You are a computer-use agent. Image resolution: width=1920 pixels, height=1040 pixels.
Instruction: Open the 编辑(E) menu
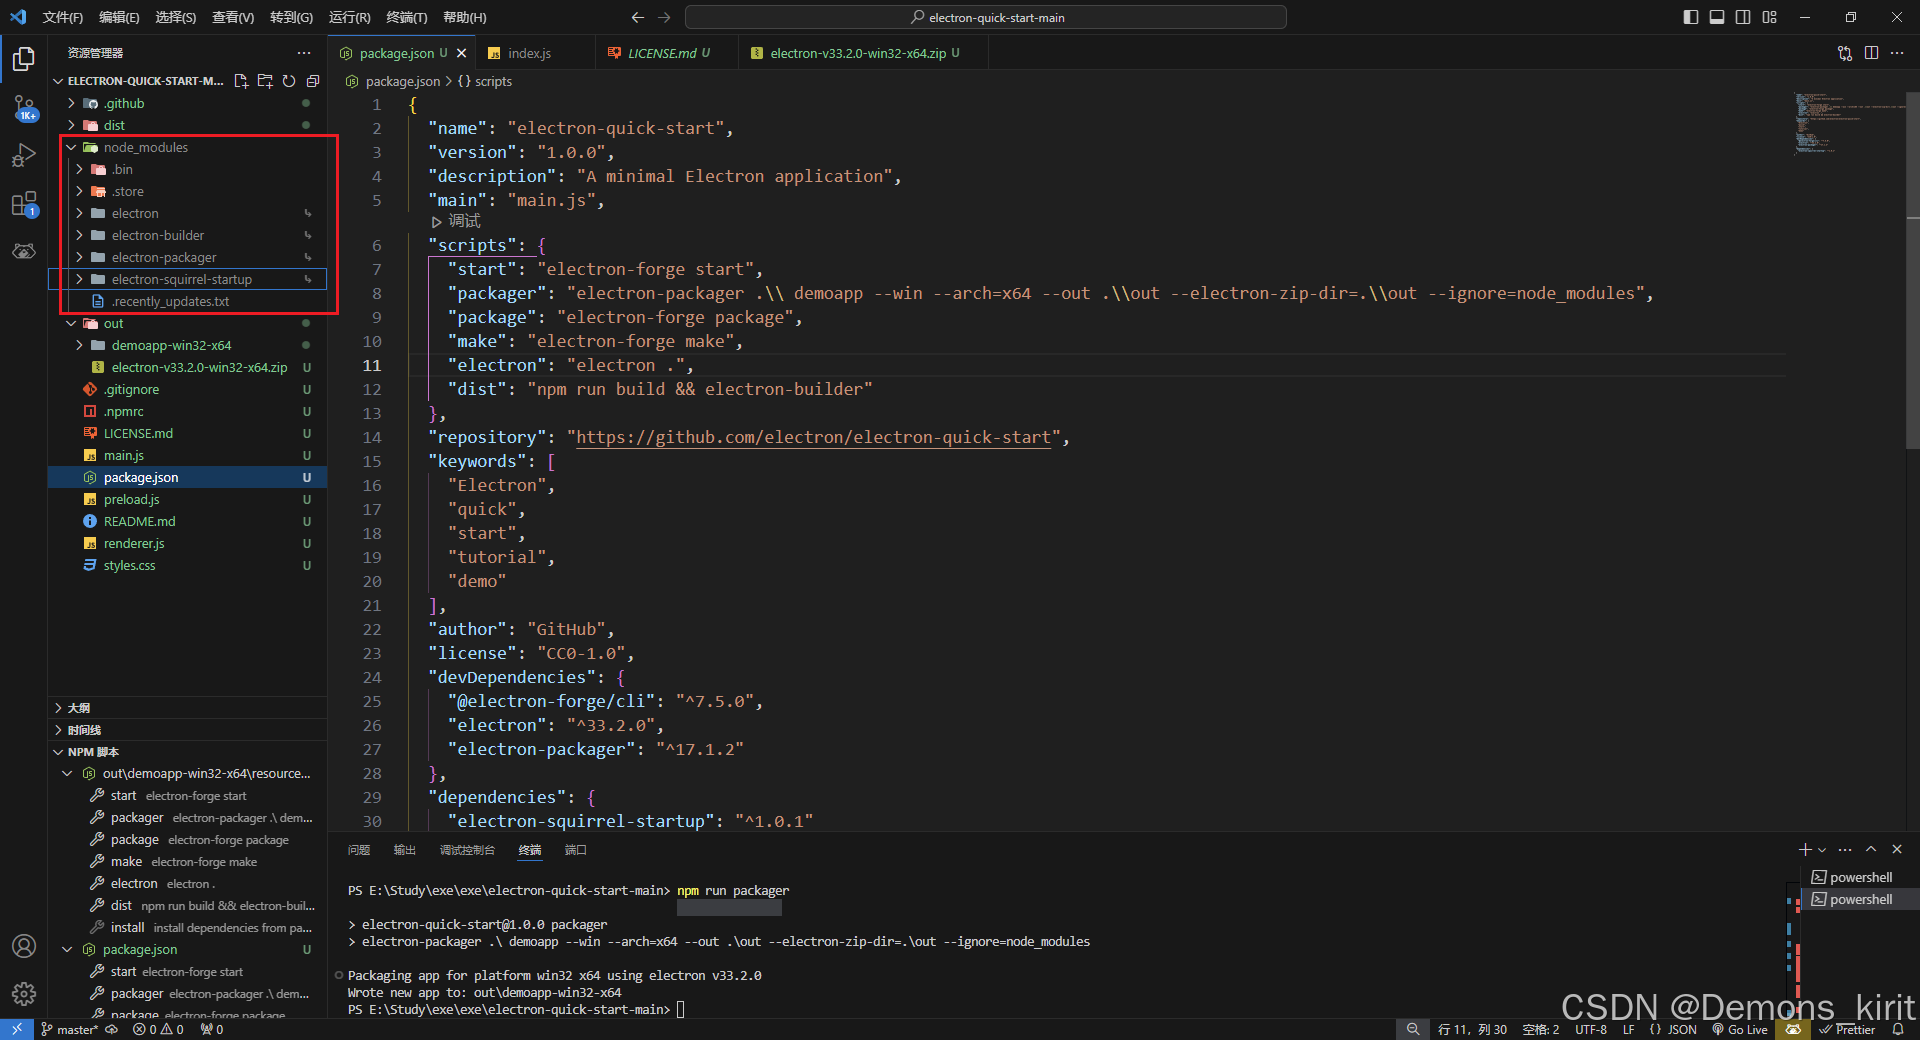(119, 17)
